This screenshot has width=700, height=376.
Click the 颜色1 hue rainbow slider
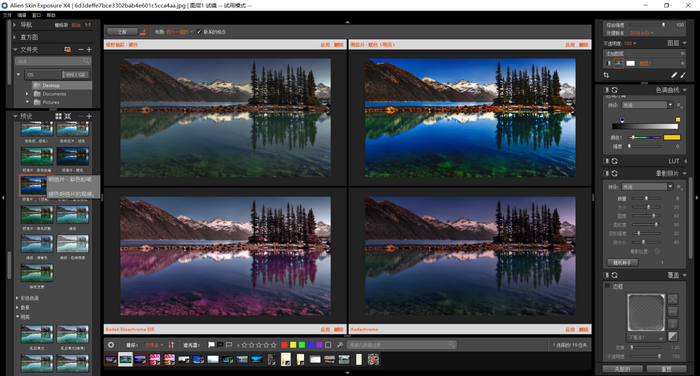point(644,138)
